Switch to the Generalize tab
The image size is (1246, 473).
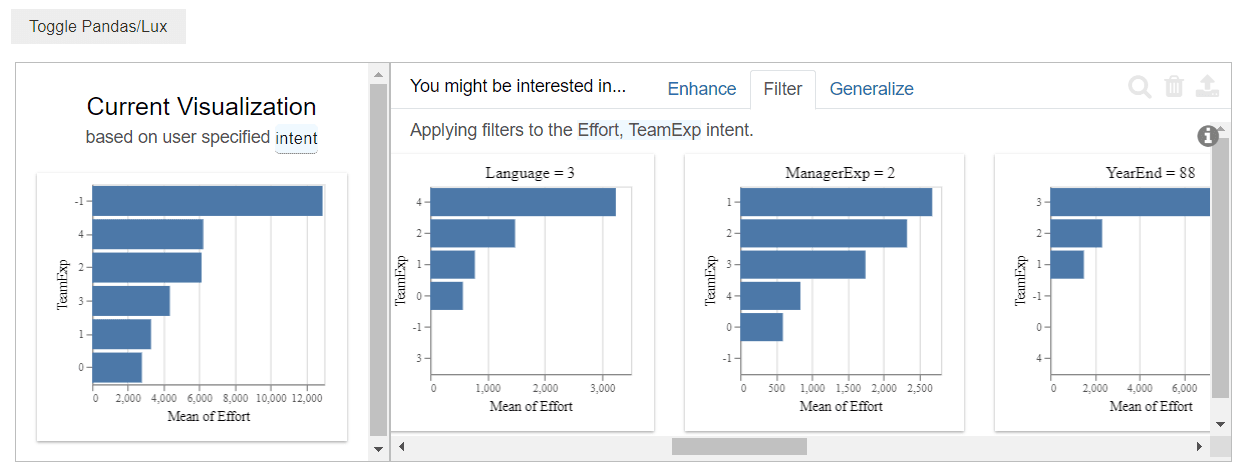[x=871, y=89]
